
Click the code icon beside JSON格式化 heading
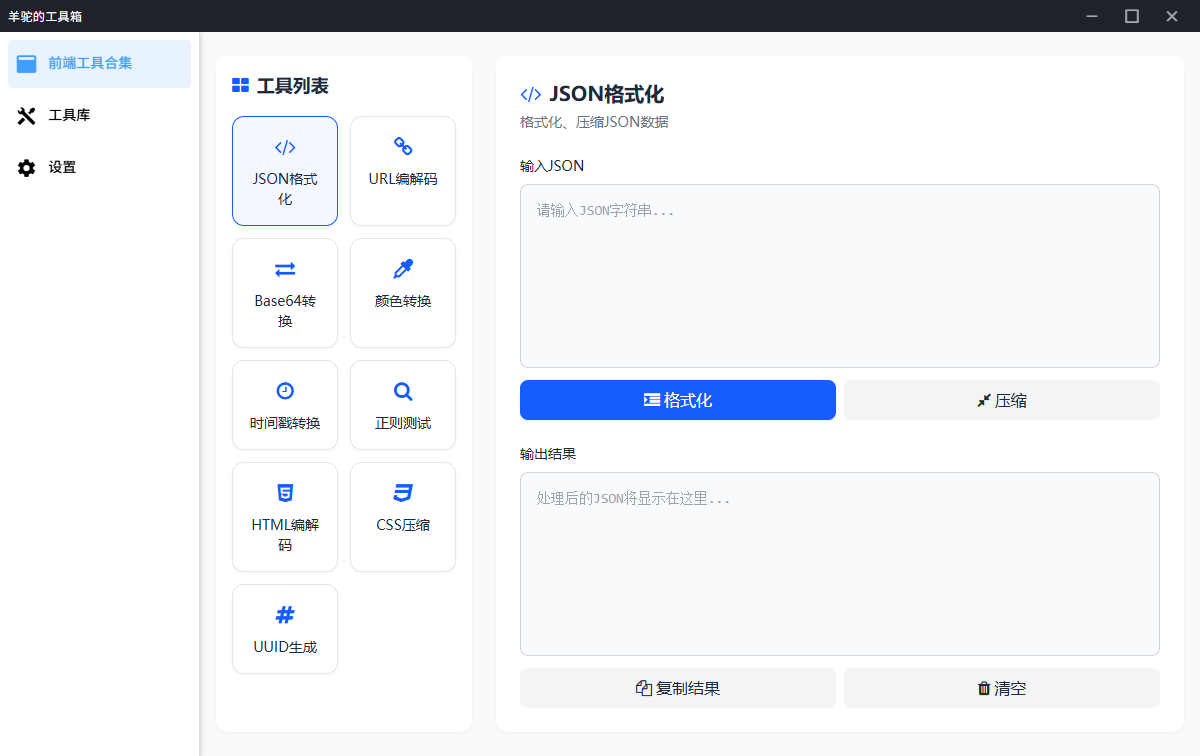531,94
